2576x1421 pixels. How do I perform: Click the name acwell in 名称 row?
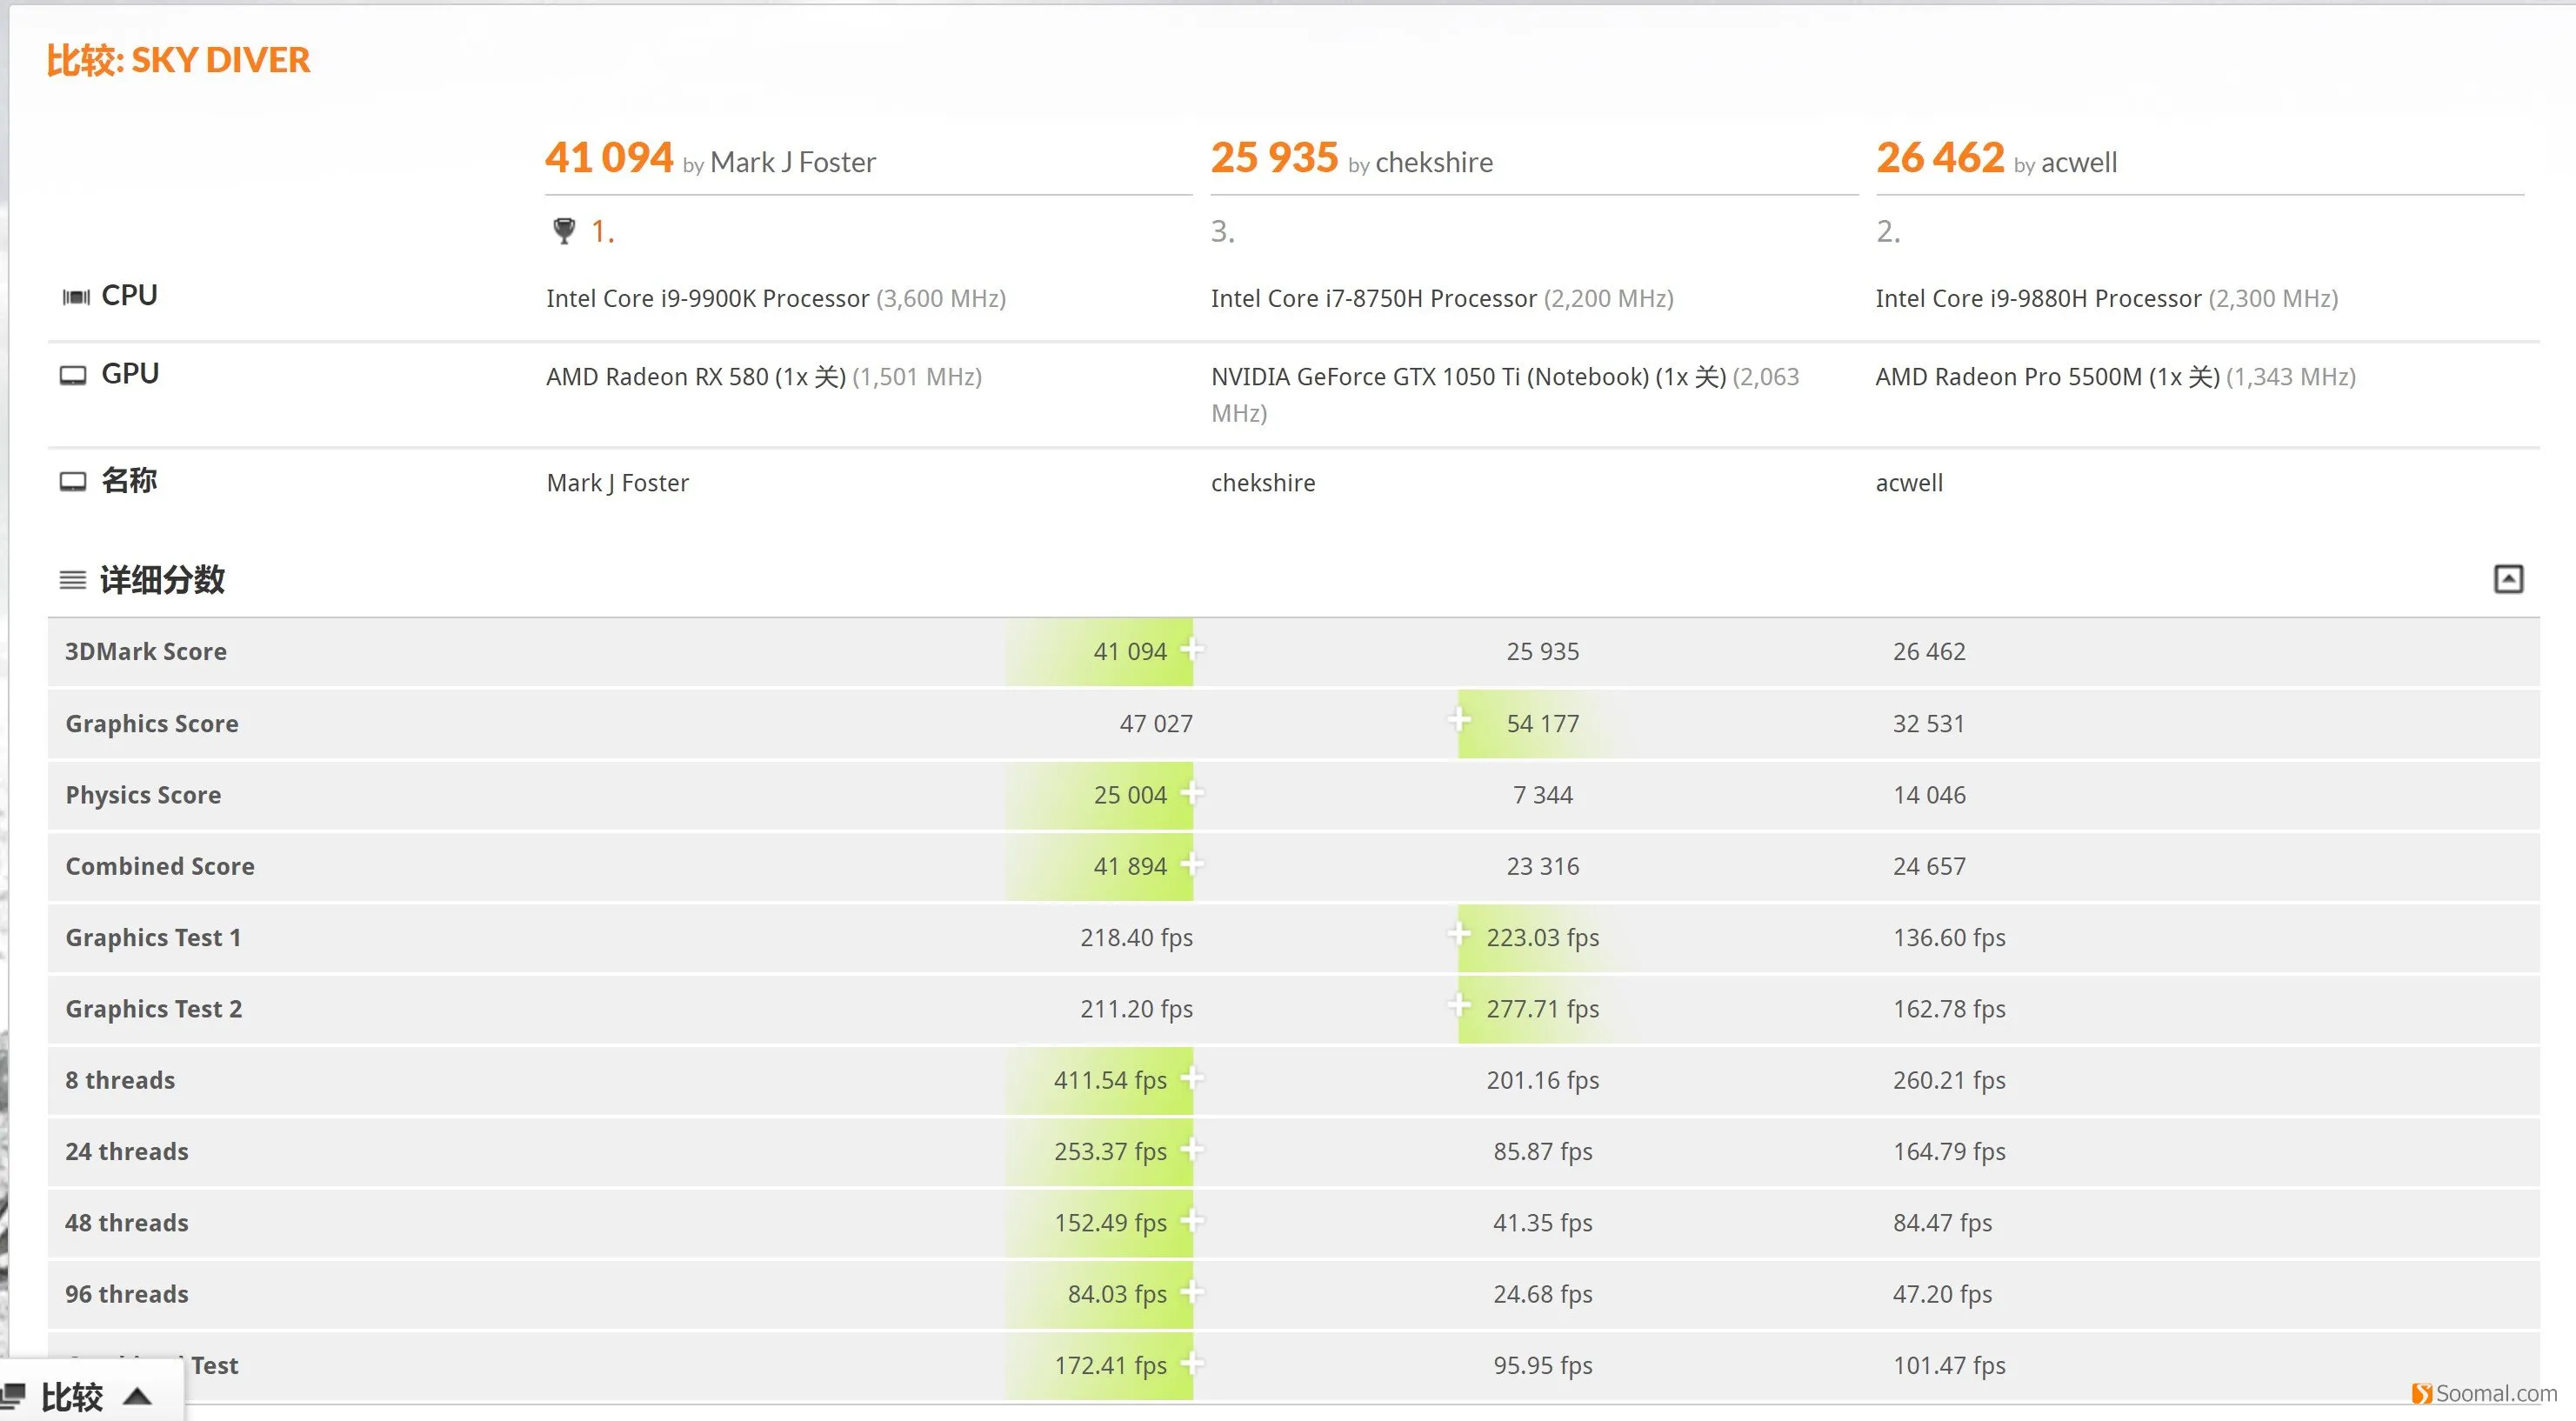click(1909, 483)
